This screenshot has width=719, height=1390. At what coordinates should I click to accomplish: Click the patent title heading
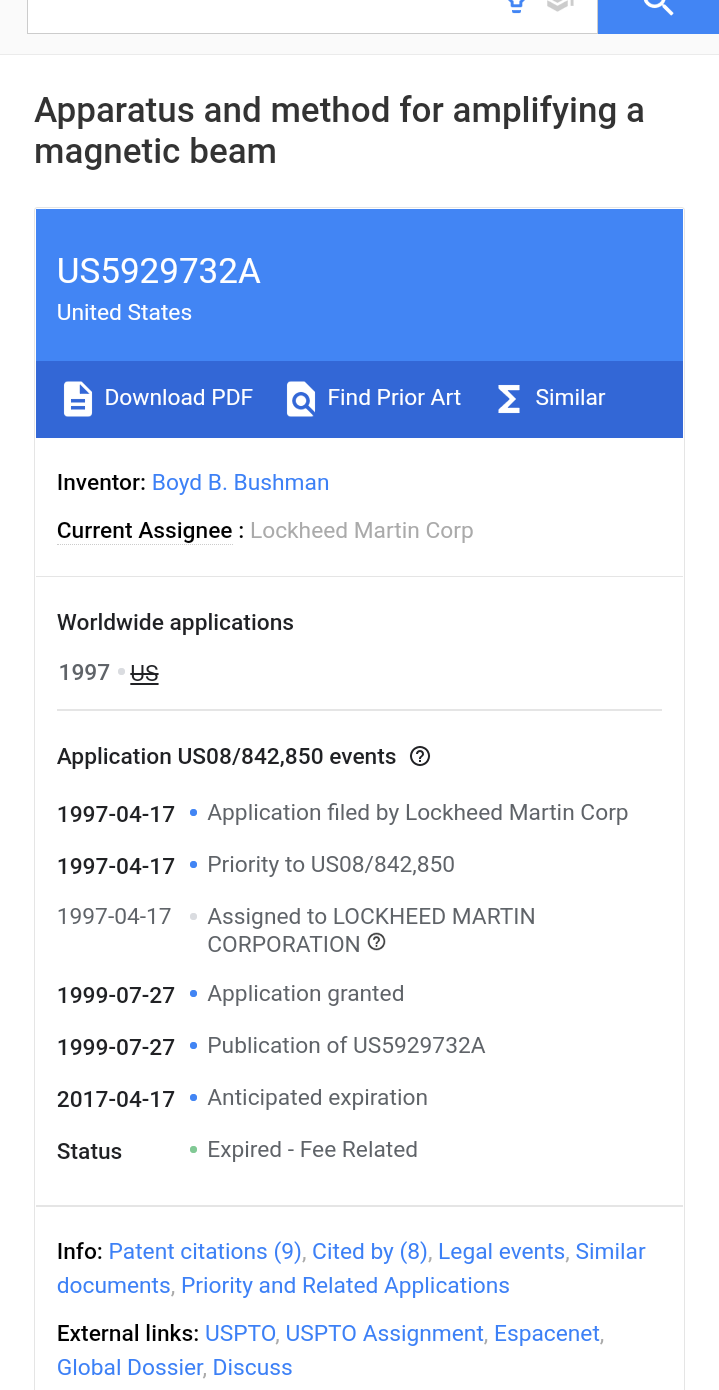pos(339,130)
